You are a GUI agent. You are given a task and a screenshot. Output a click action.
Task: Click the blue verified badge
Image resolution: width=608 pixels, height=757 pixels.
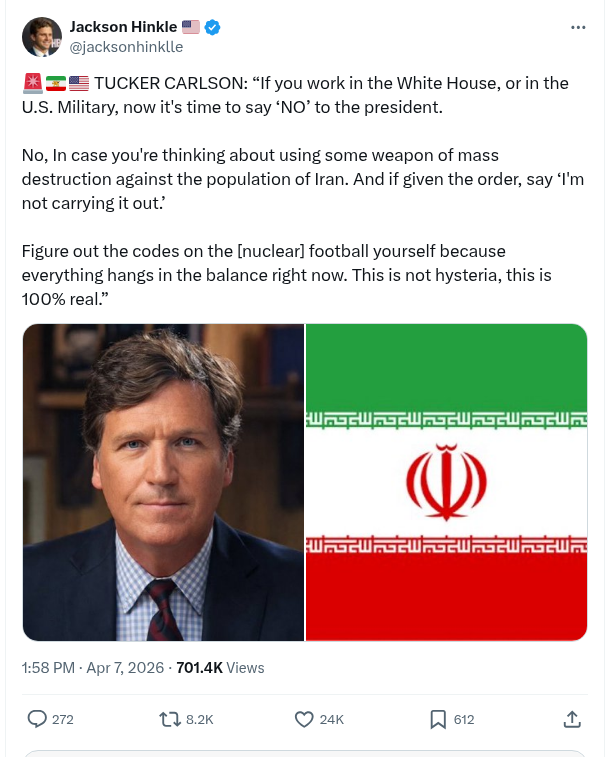[212, 27]
